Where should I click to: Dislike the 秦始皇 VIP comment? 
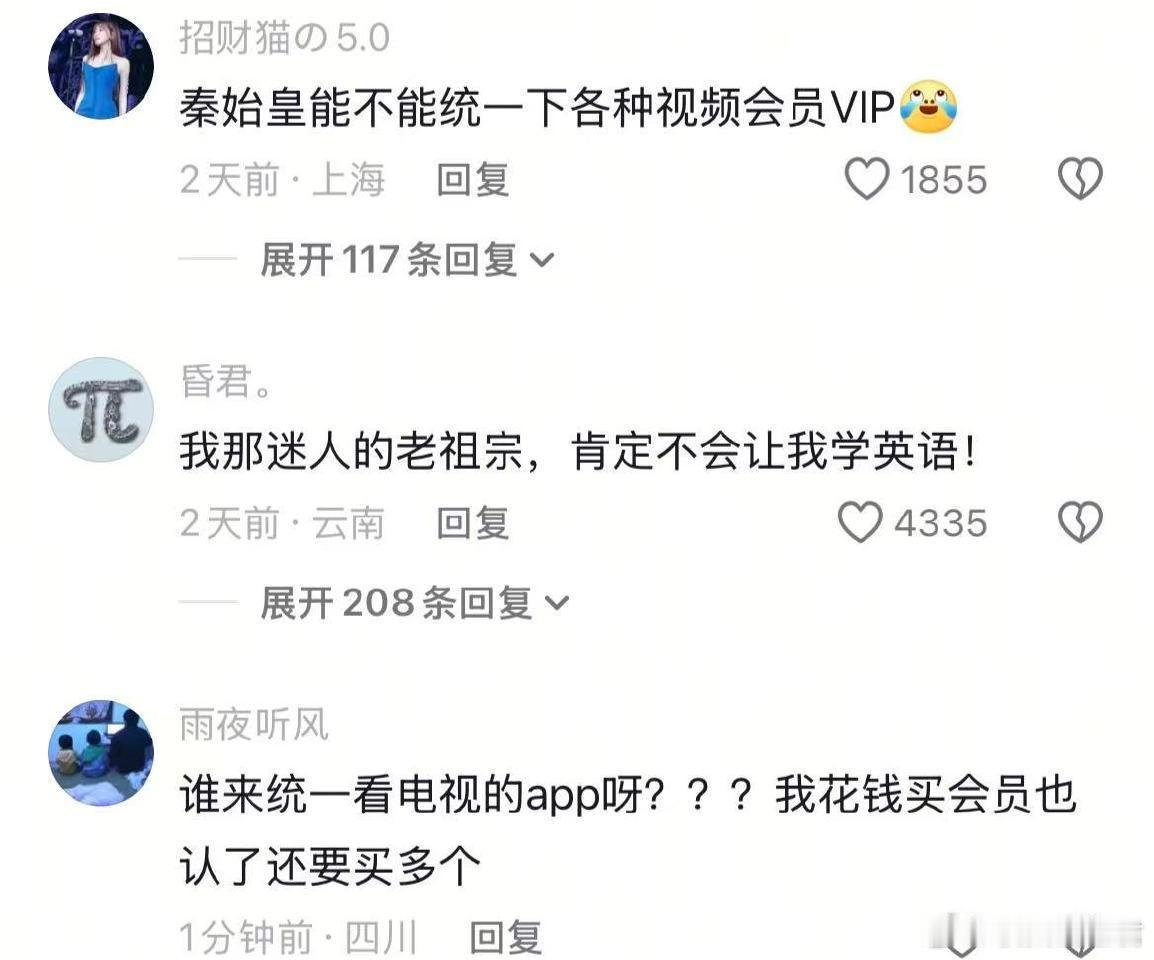pos(1080,179)
